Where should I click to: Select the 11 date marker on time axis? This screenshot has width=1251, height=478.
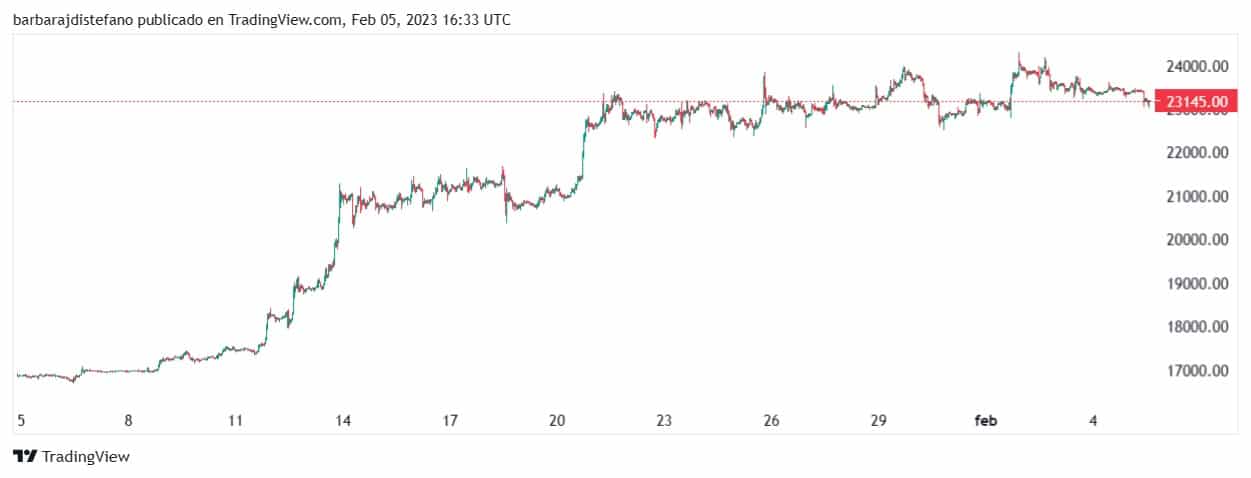(236, 421)
